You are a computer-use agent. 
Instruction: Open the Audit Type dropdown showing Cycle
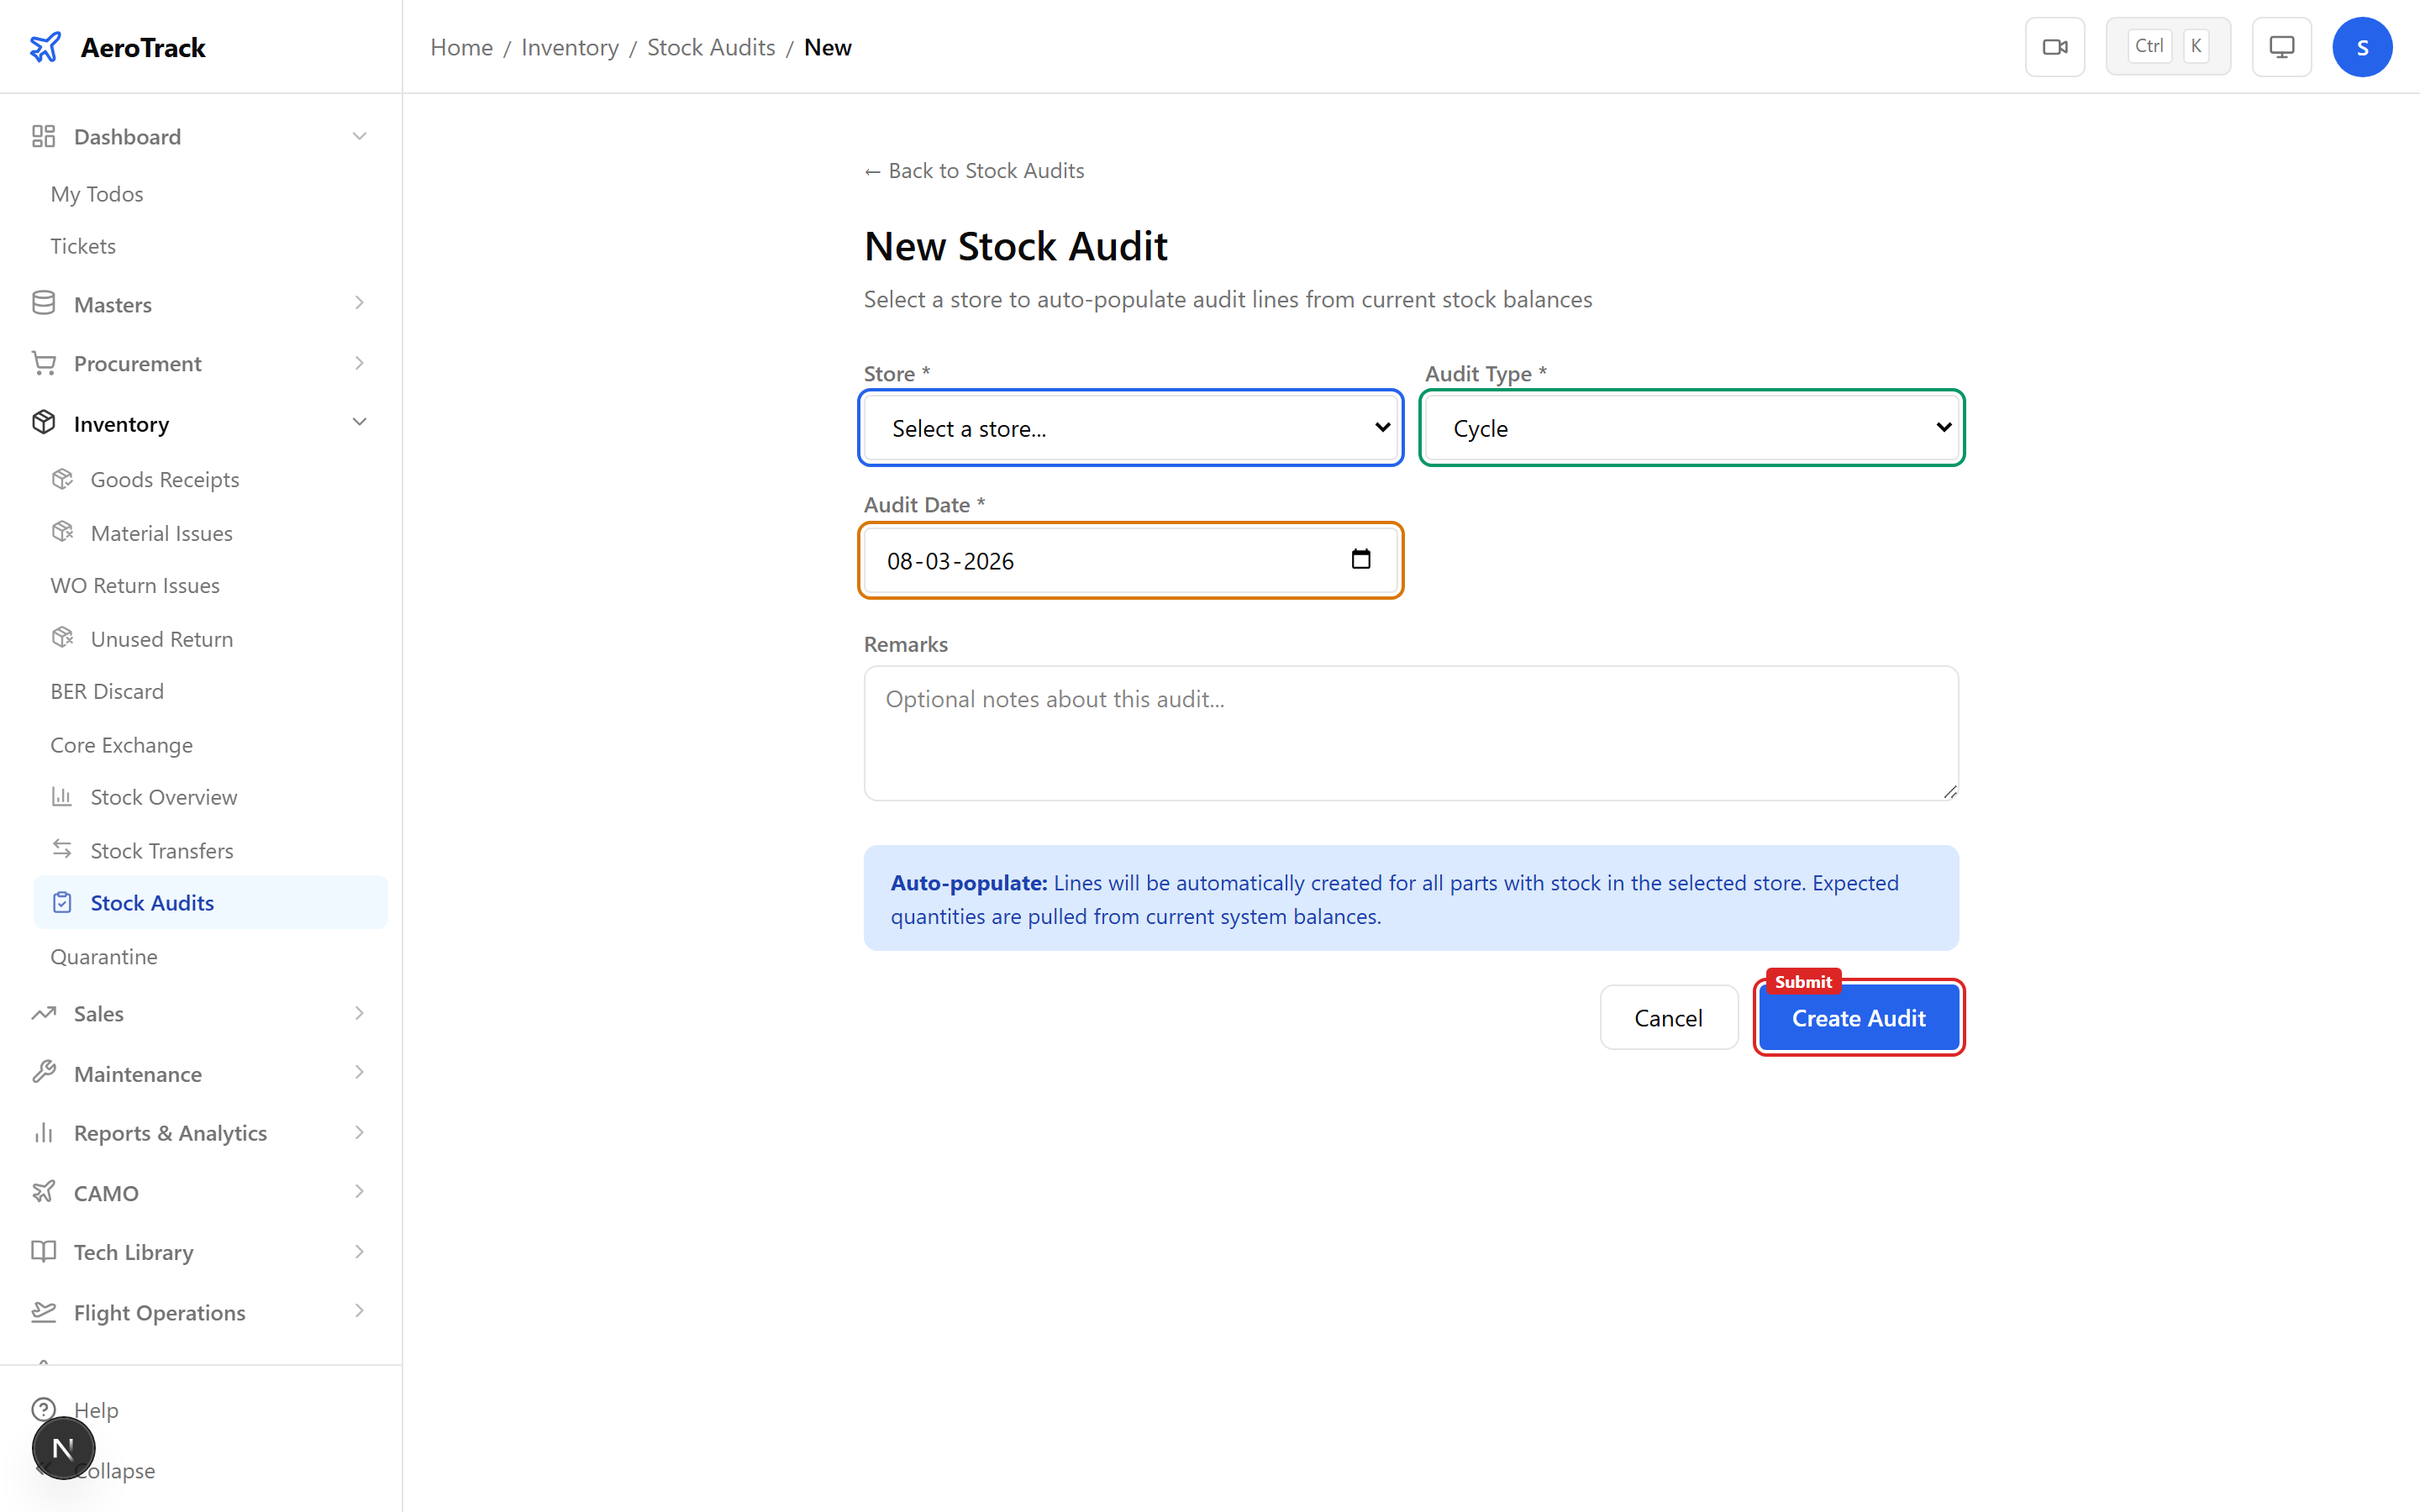pyautogui.click(x=1690, y=427)
